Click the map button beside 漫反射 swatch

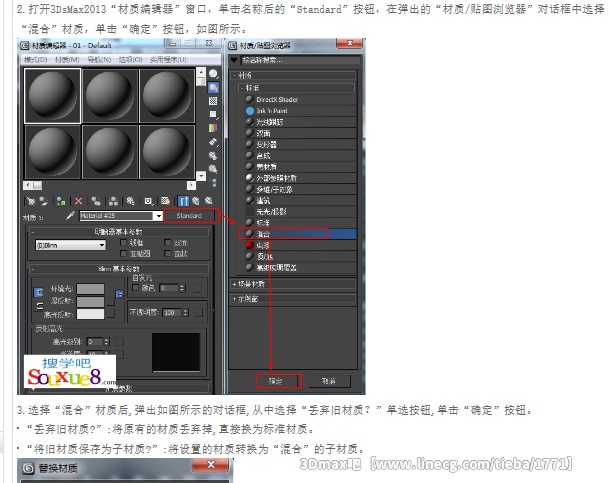click(x=111, y=302)
